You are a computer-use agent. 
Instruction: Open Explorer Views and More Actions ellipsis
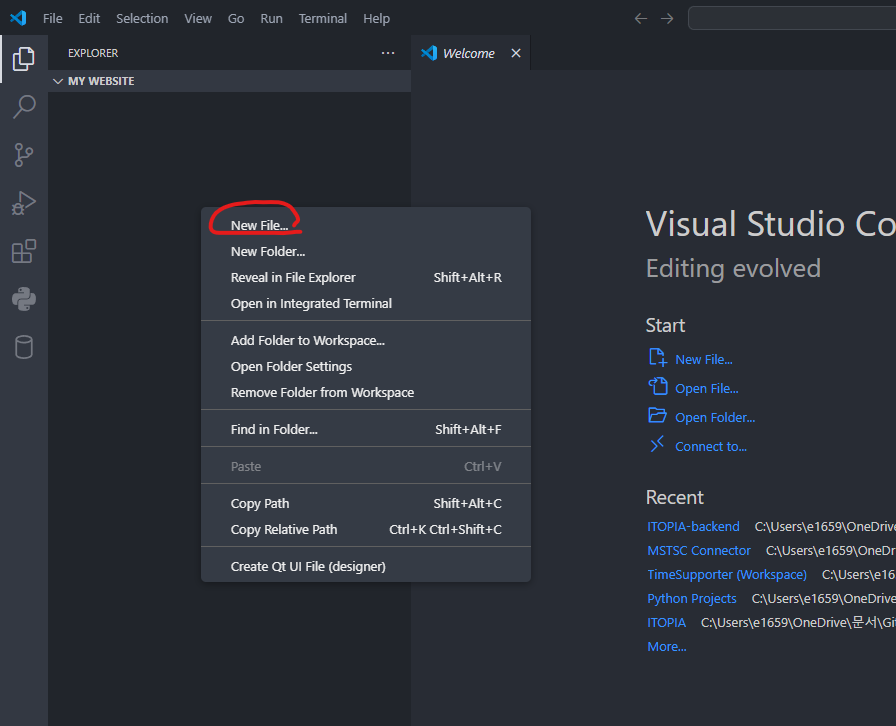tap(388, 53)
